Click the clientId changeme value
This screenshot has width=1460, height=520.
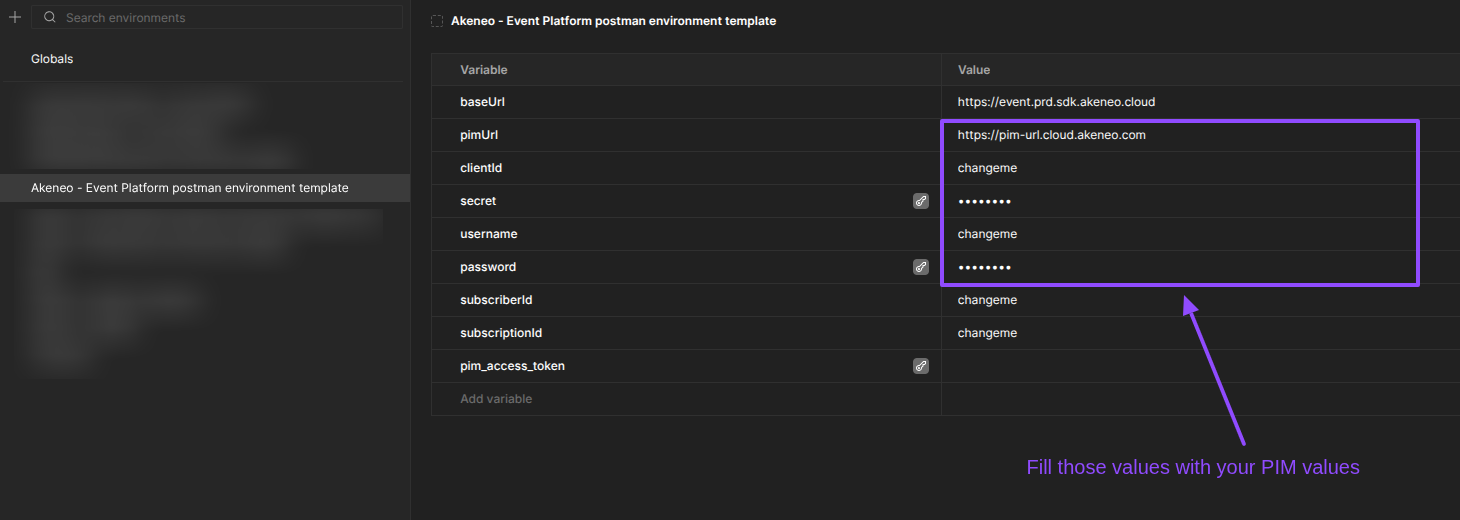(987, 168)
